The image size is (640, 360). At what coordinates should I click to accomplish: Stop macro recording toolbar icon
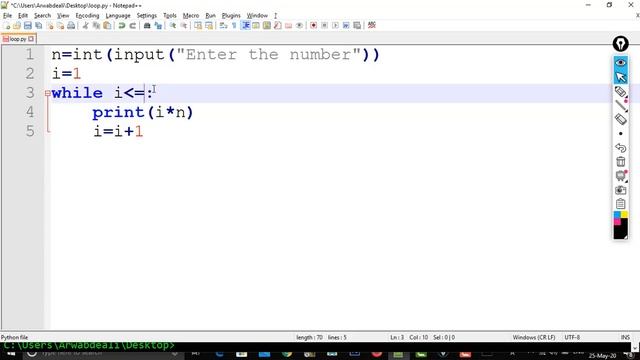click(324, 25)
